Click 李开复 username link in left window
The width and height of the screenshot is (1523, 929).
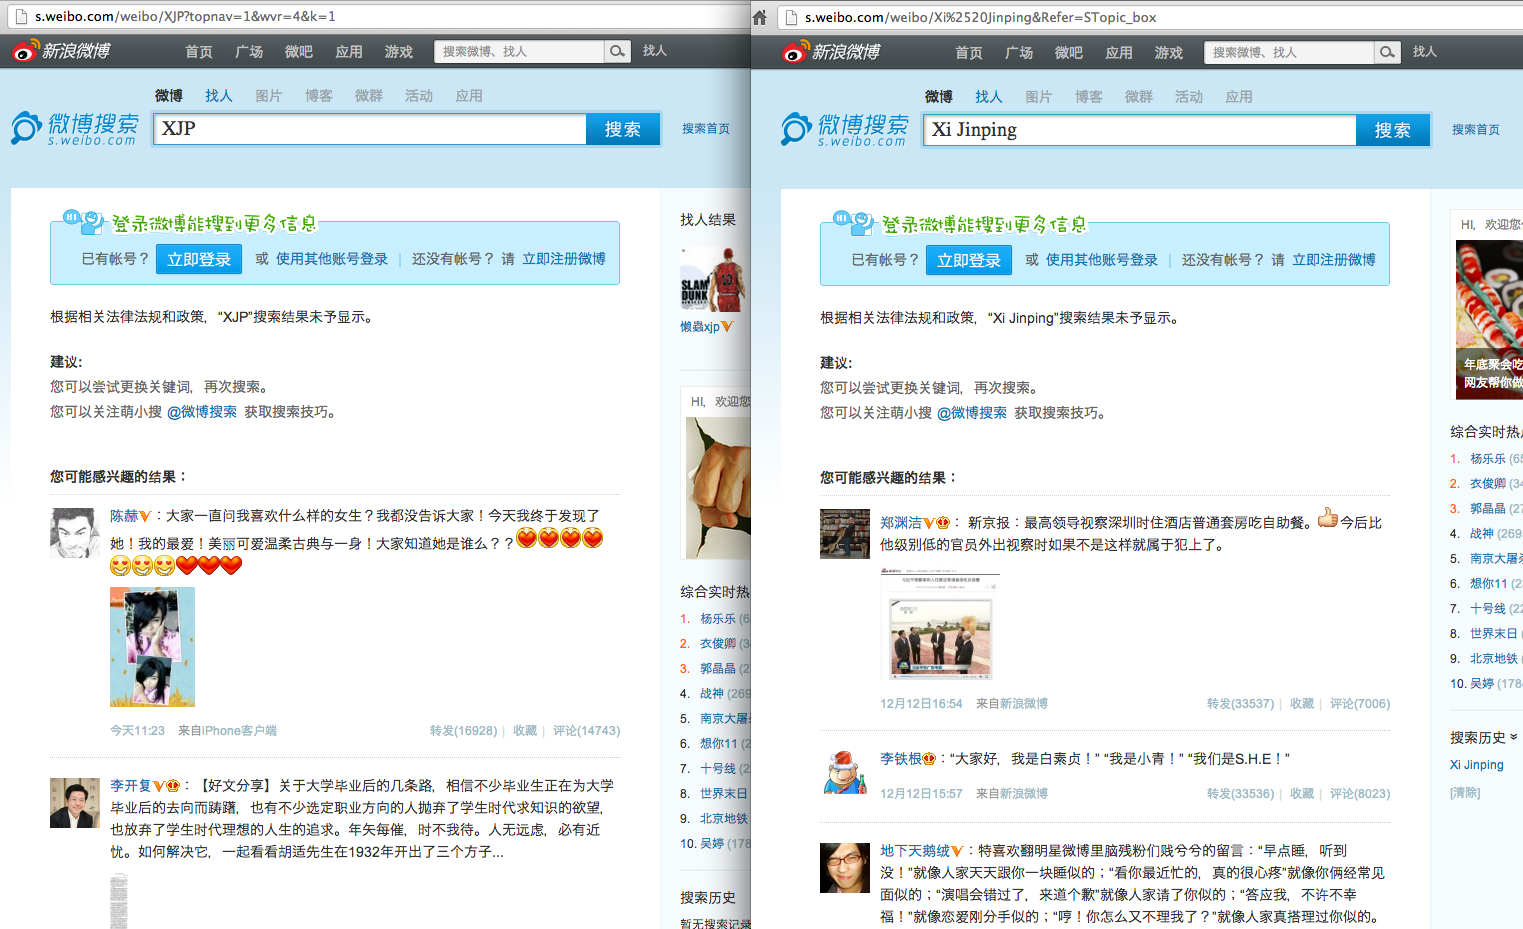click(131, 786)
